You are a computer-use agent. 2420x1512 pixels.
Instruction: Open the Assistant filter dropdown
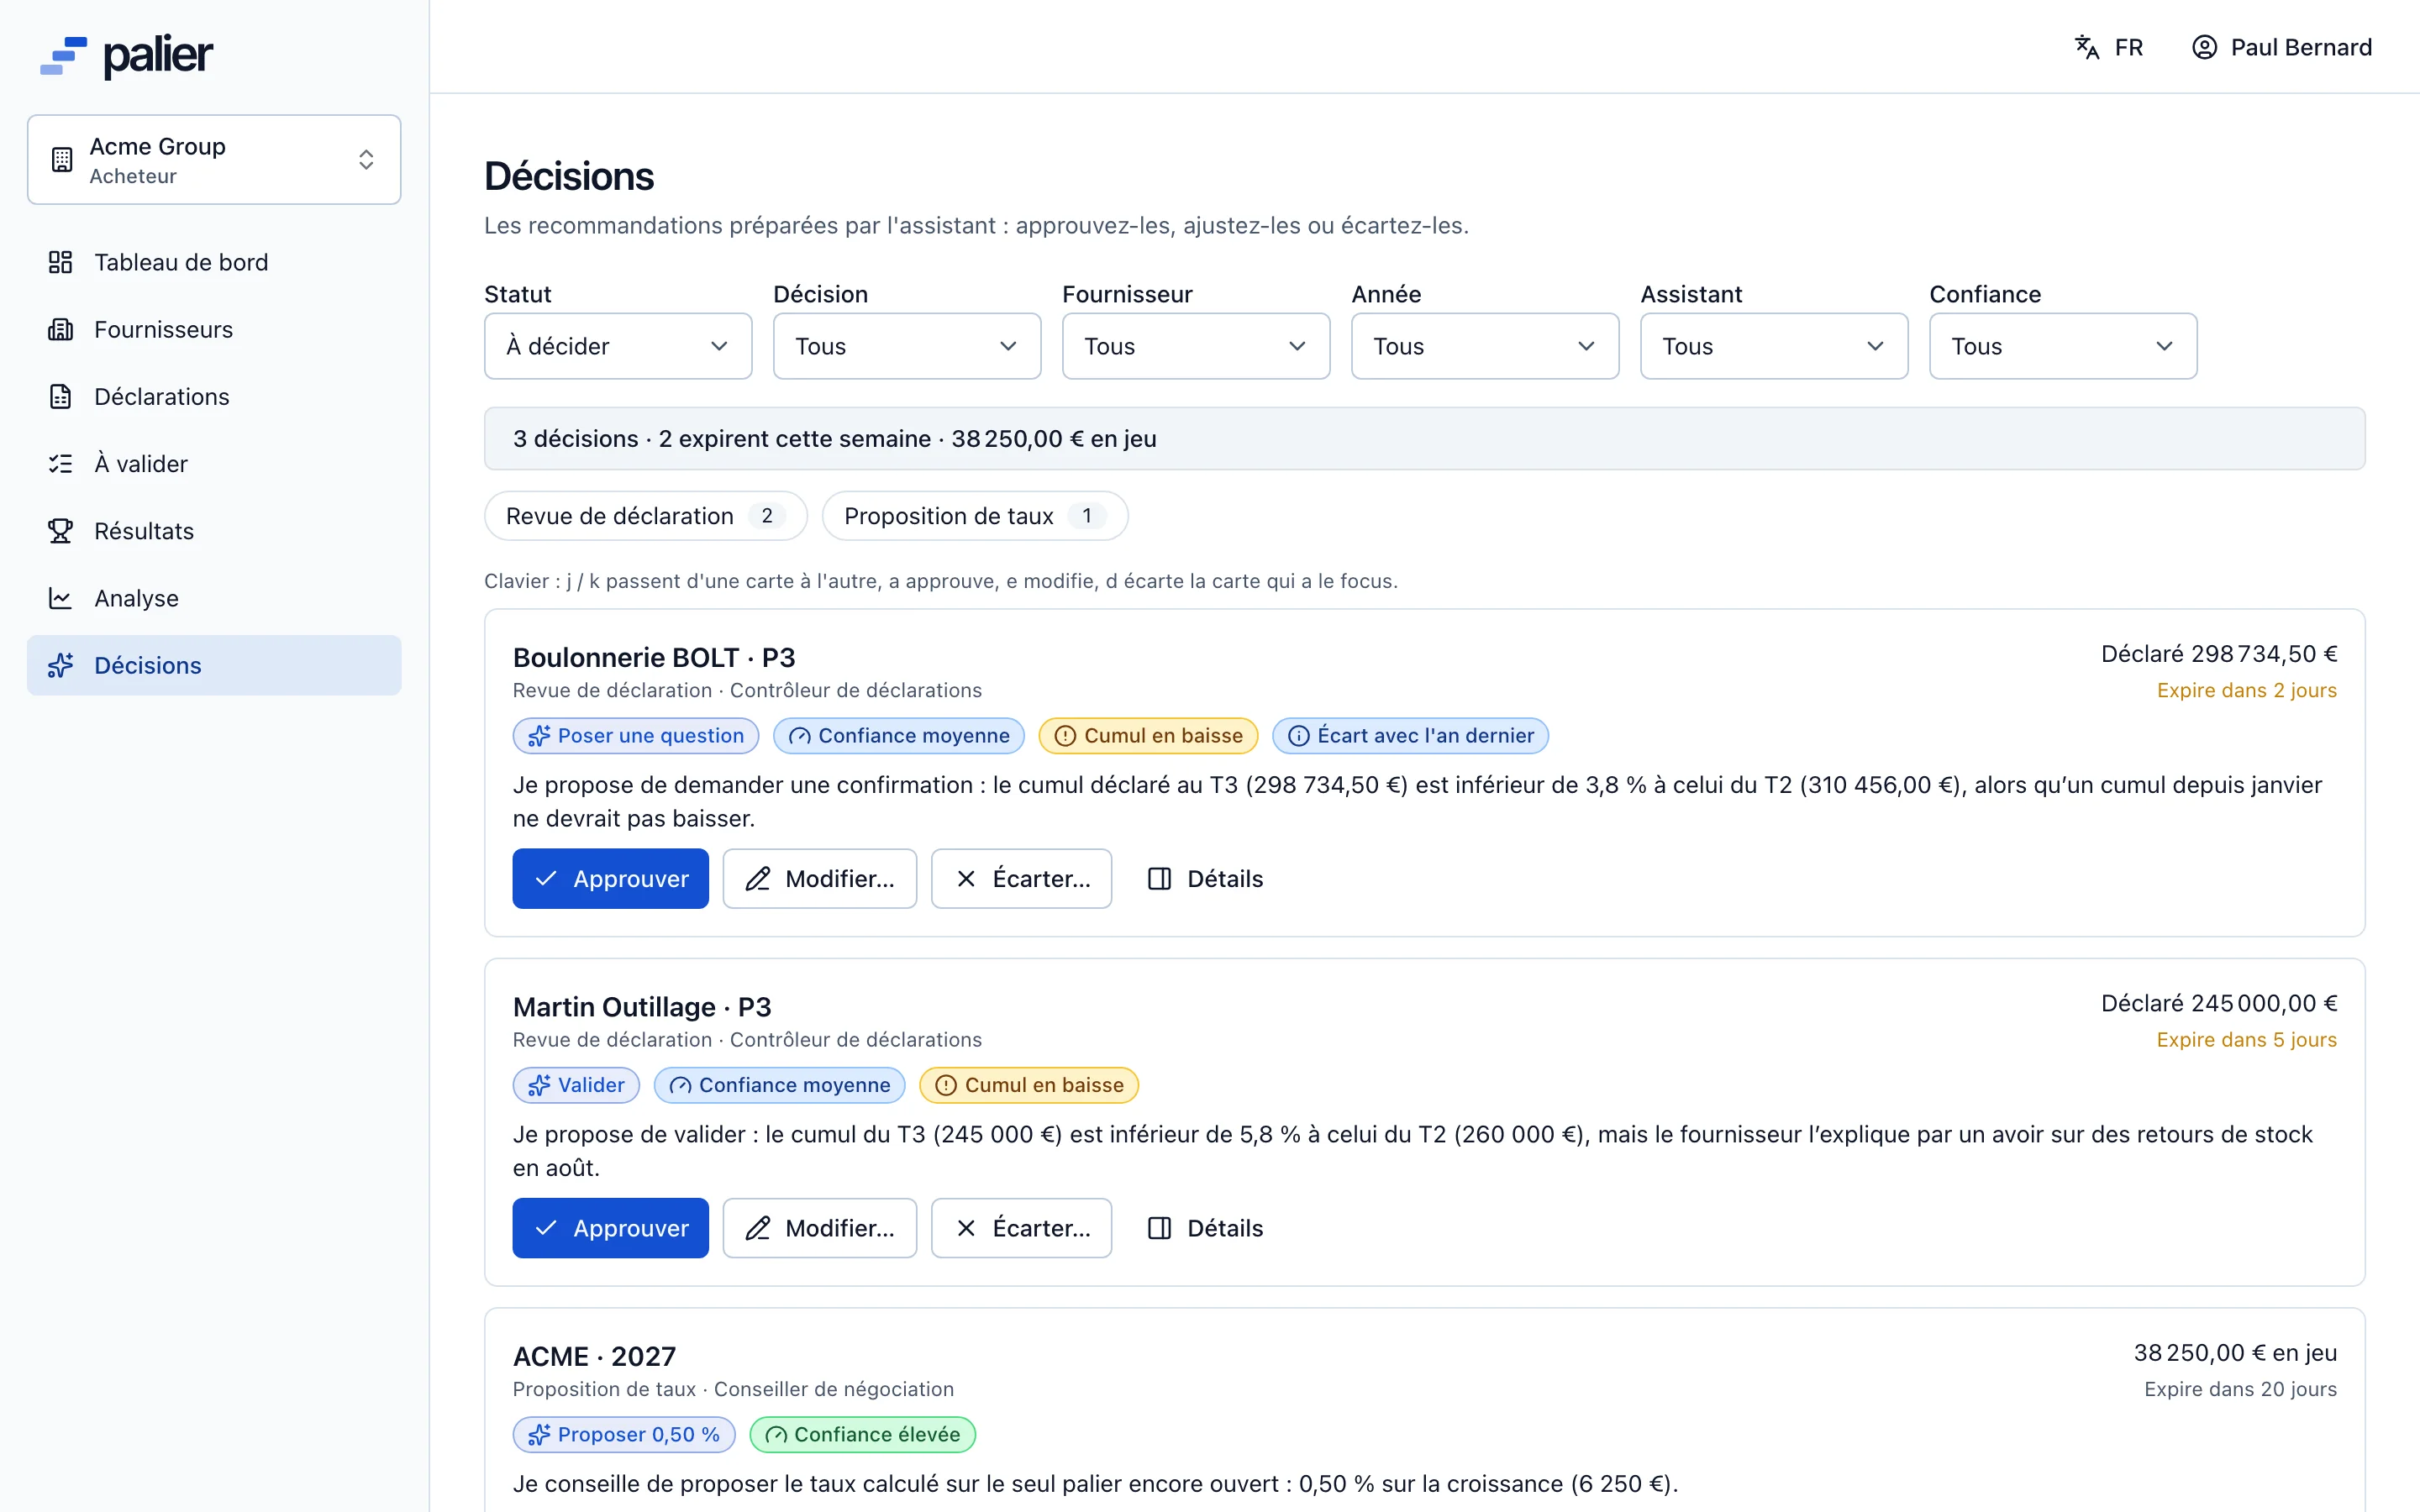(x=1774, y=346)
